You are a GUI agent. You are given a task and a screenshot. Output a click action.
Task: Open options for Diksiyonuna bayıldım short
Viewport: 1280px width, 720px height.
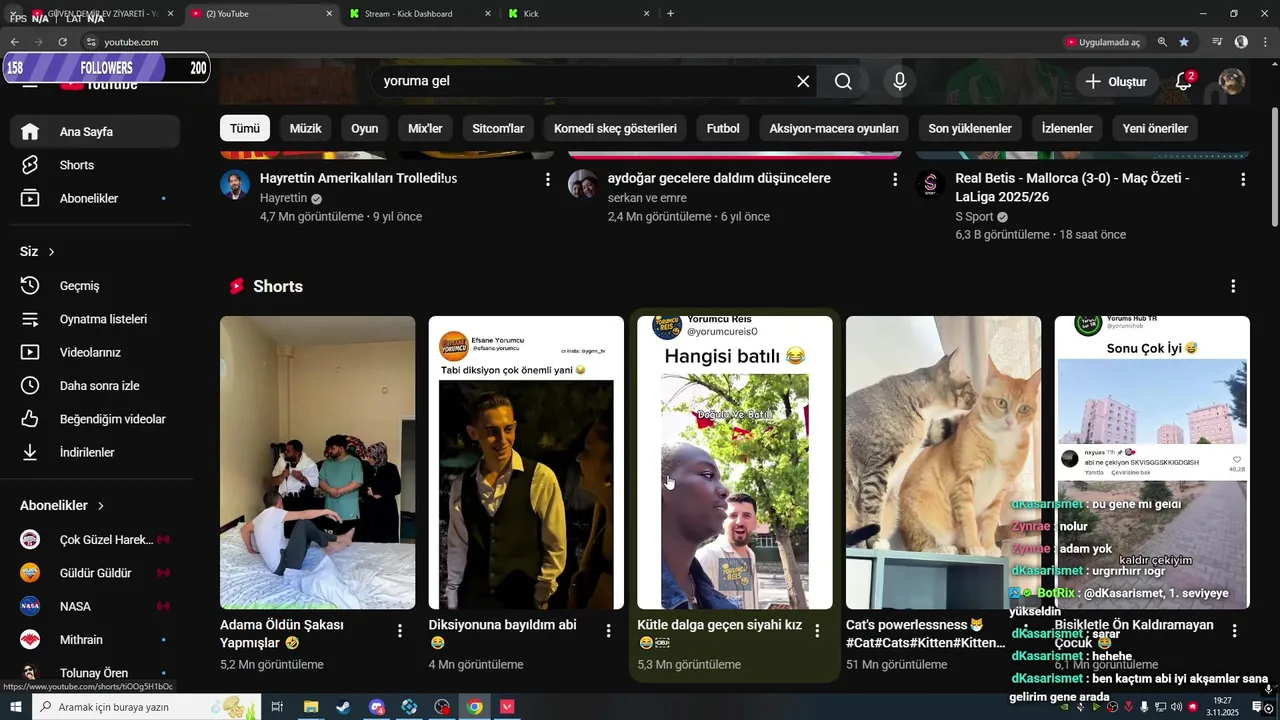click(x=608, y=631)
